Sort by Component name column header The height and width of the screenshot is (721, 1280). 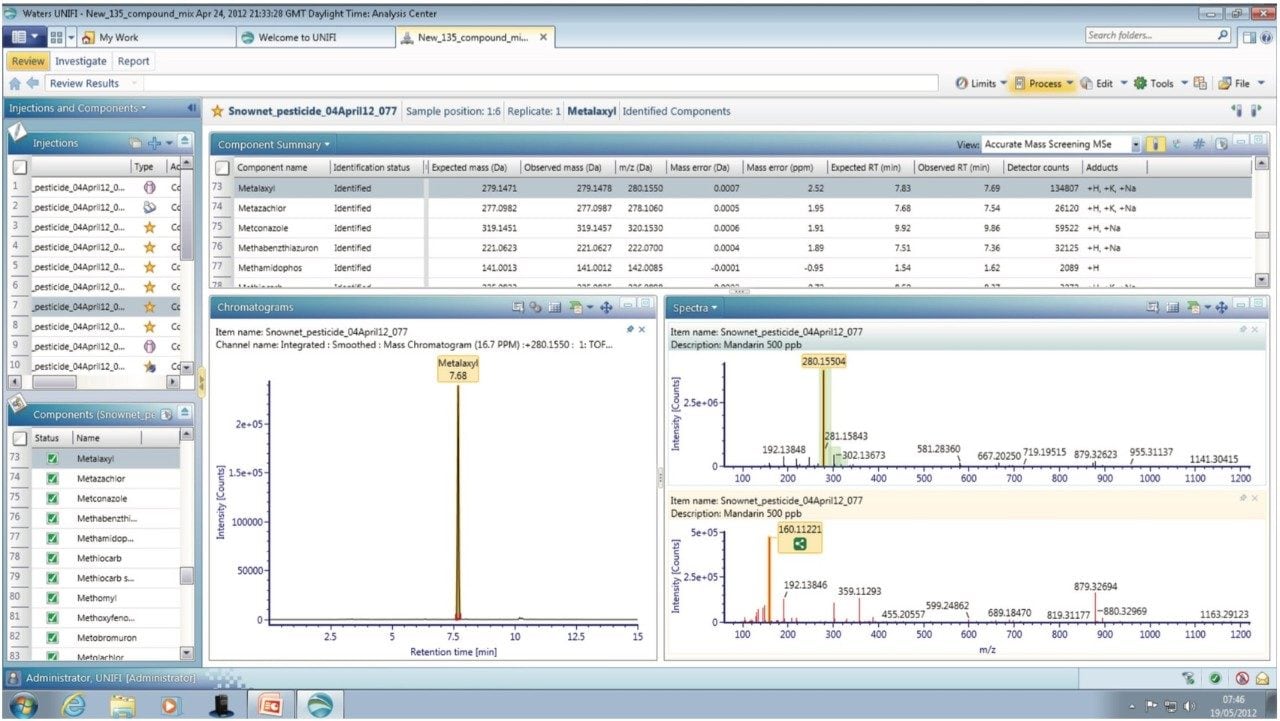click(x=280, y=168)
